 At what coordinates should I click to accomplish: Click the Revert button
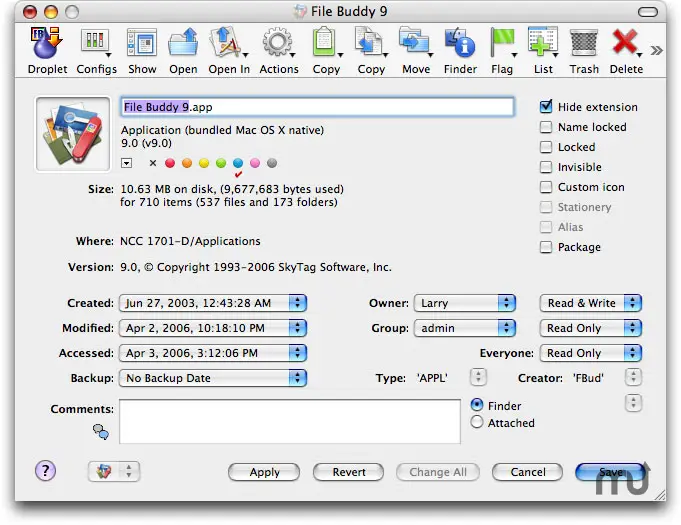(x=348, y=472)
